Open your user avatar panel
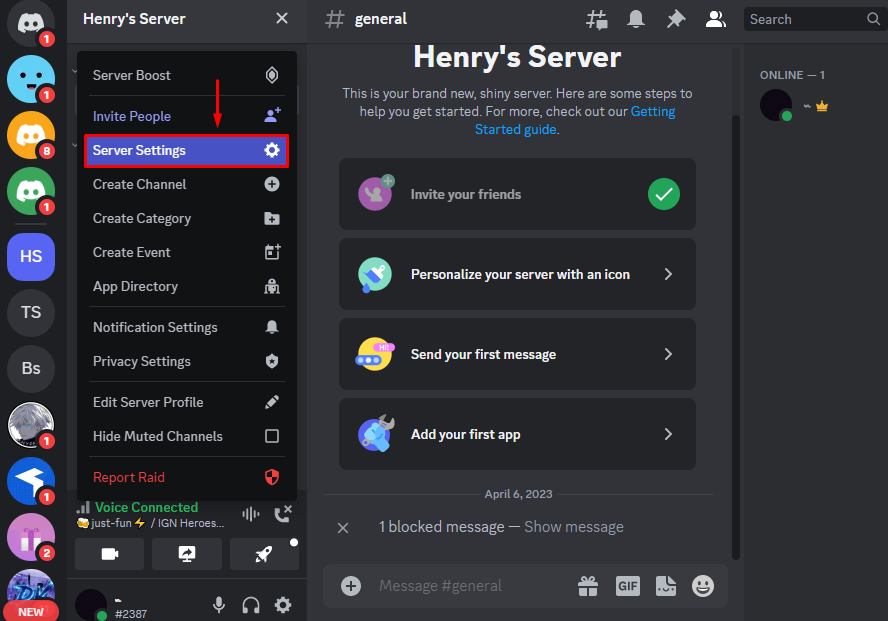888x621 pixels. click(x=91, y=605)
